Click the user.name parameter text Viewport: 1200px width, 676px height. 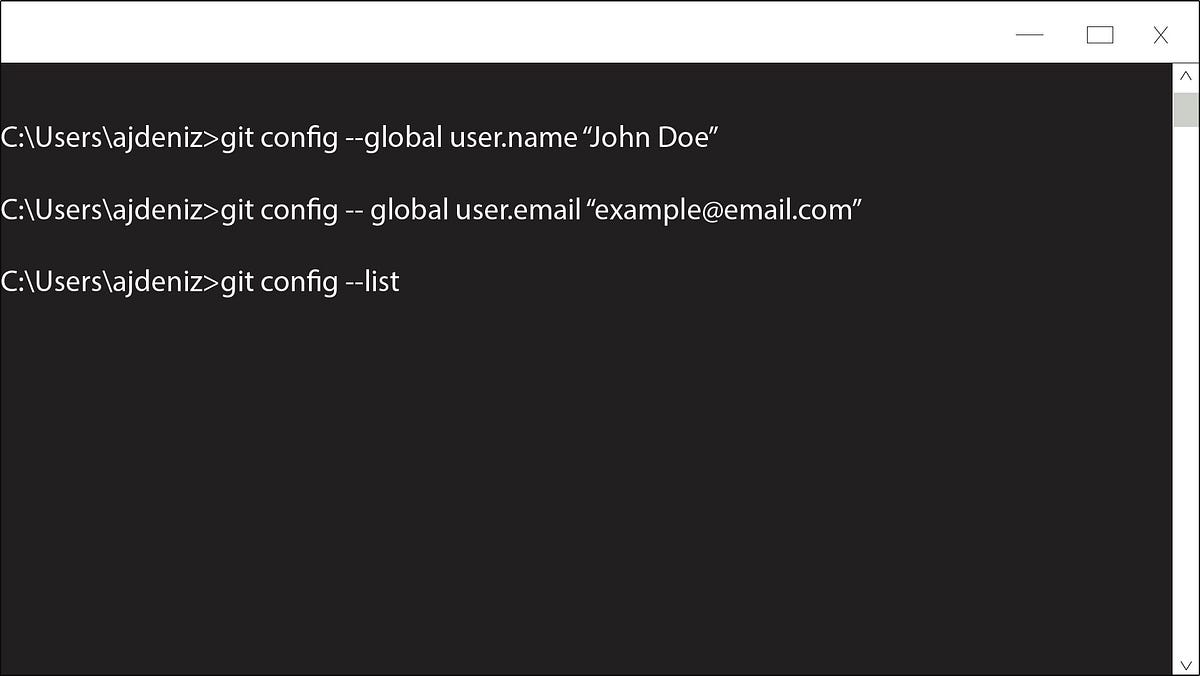point(511,137)
